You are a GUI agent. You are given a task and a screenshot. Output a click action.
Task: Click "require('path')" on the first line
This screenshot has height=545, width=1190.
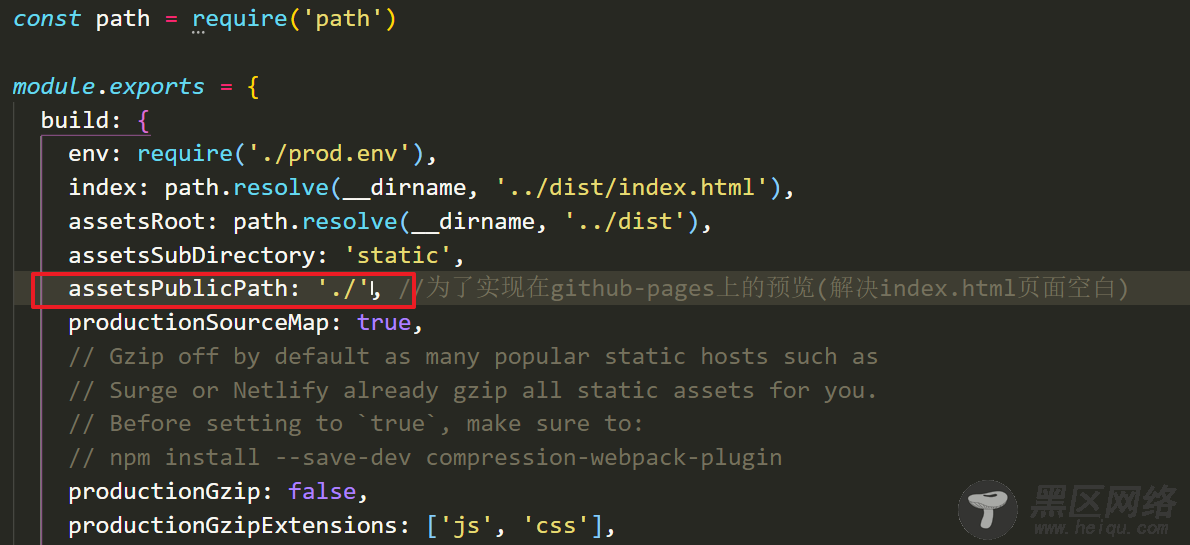click(x=294, y=19)
